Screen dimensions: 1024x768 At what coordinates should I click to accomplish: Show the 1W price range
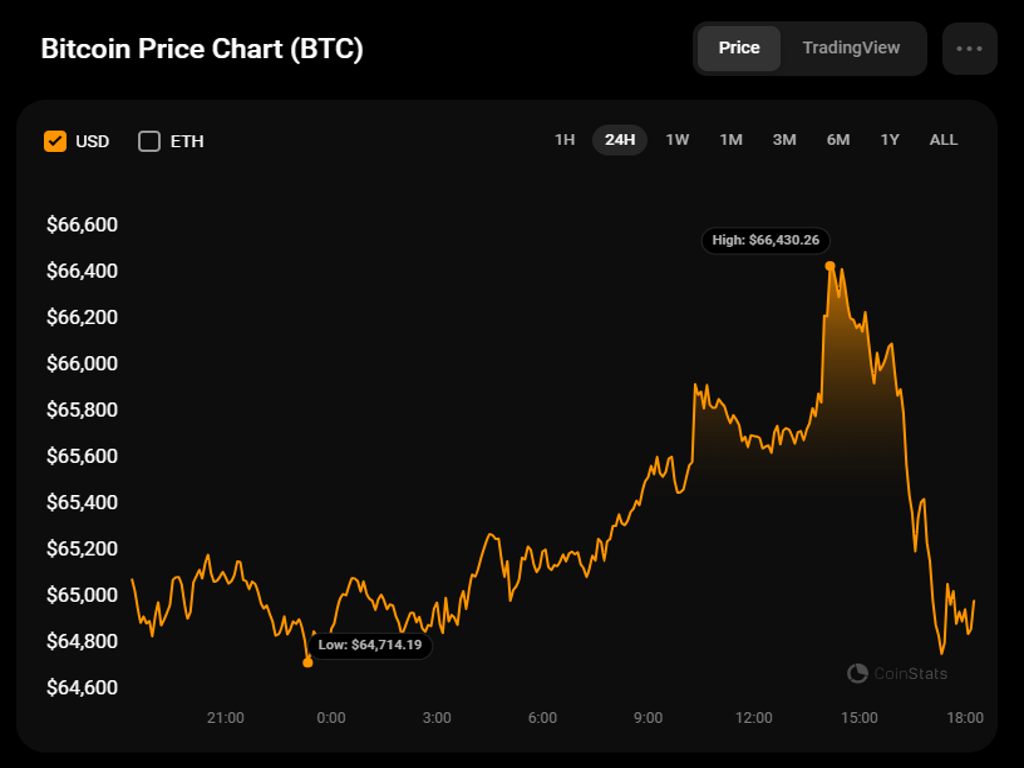(677, 140)
